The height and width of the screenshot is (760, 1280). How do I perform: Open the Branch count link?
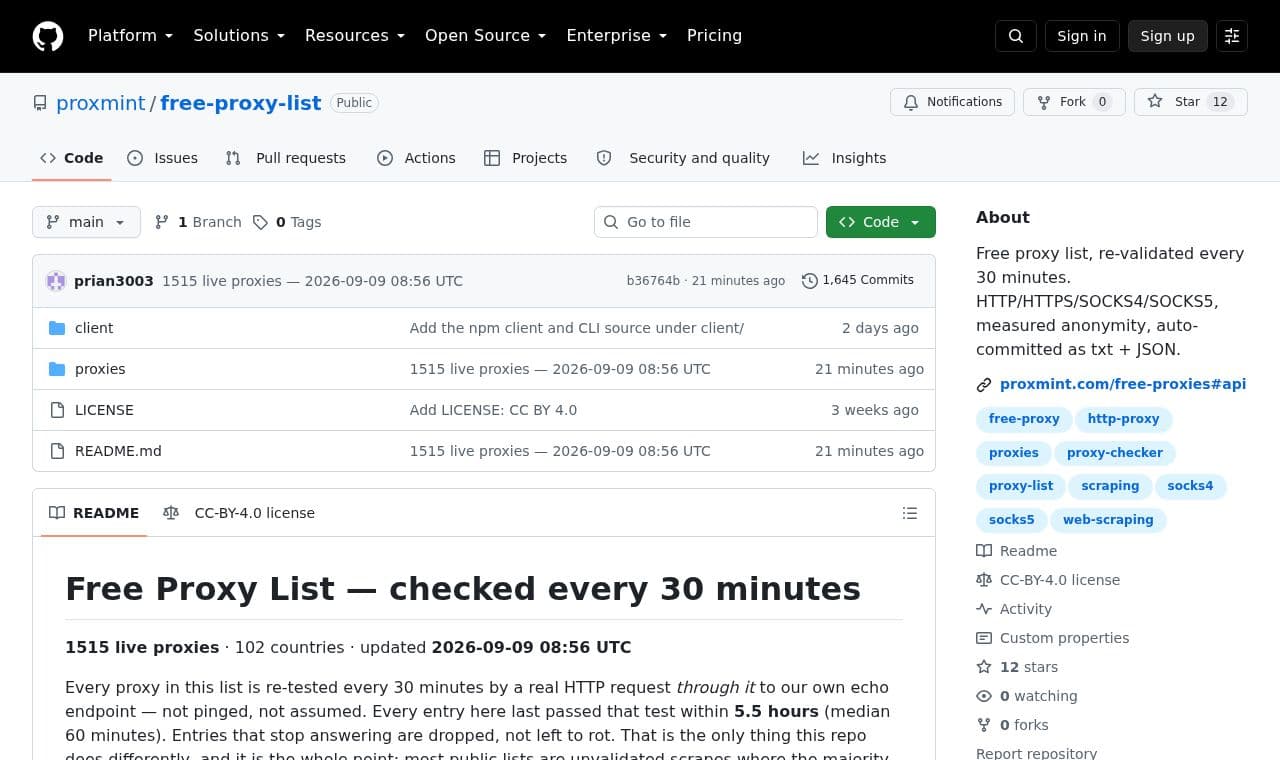(x=198, y=222)
